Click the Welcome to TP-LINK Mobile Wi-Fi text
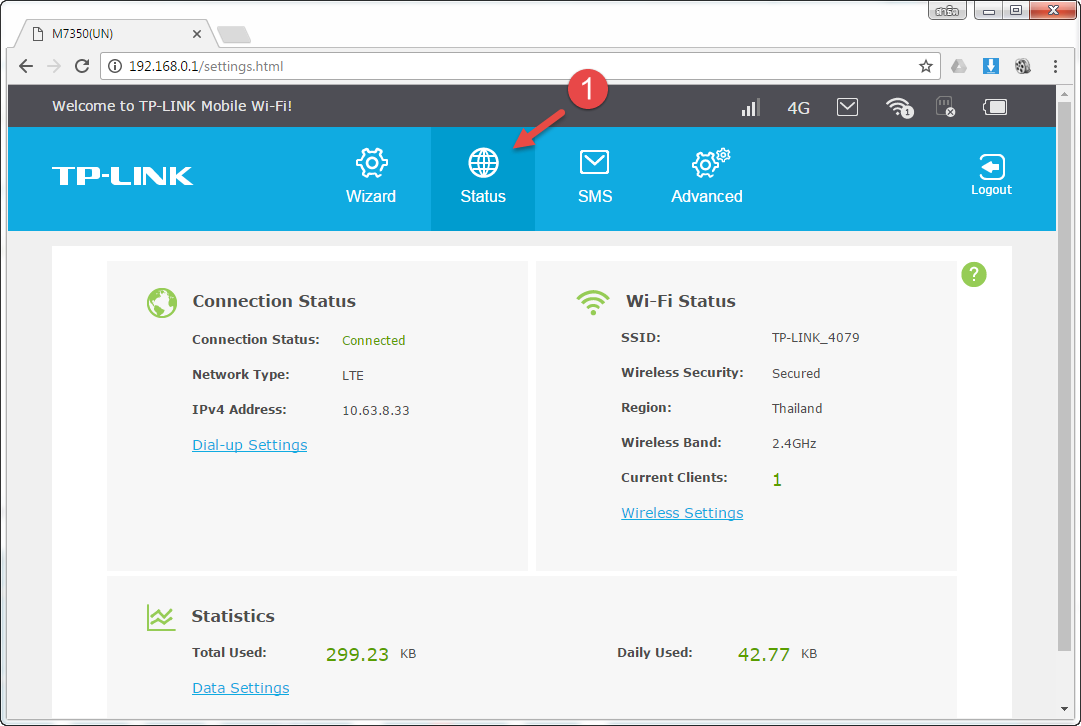Viewport: 1081px width, 726px height. tap(172, 106)
